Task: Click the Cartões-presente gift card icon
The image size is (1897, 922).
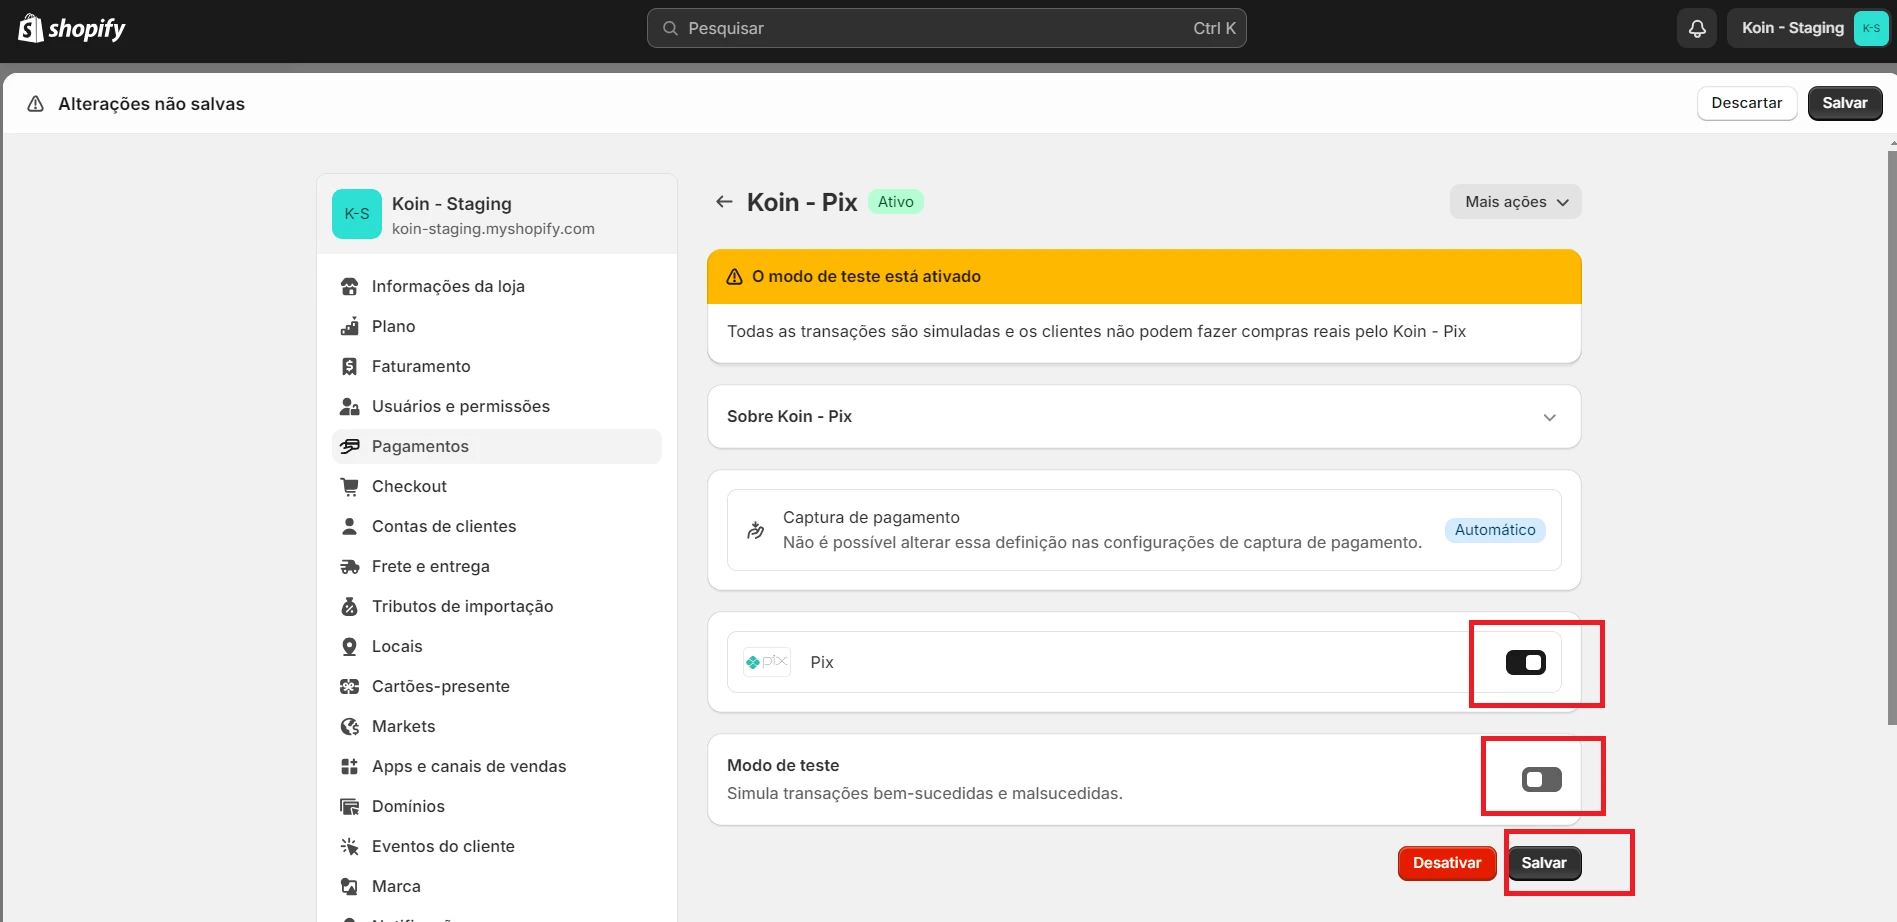Action: (349, 686)
